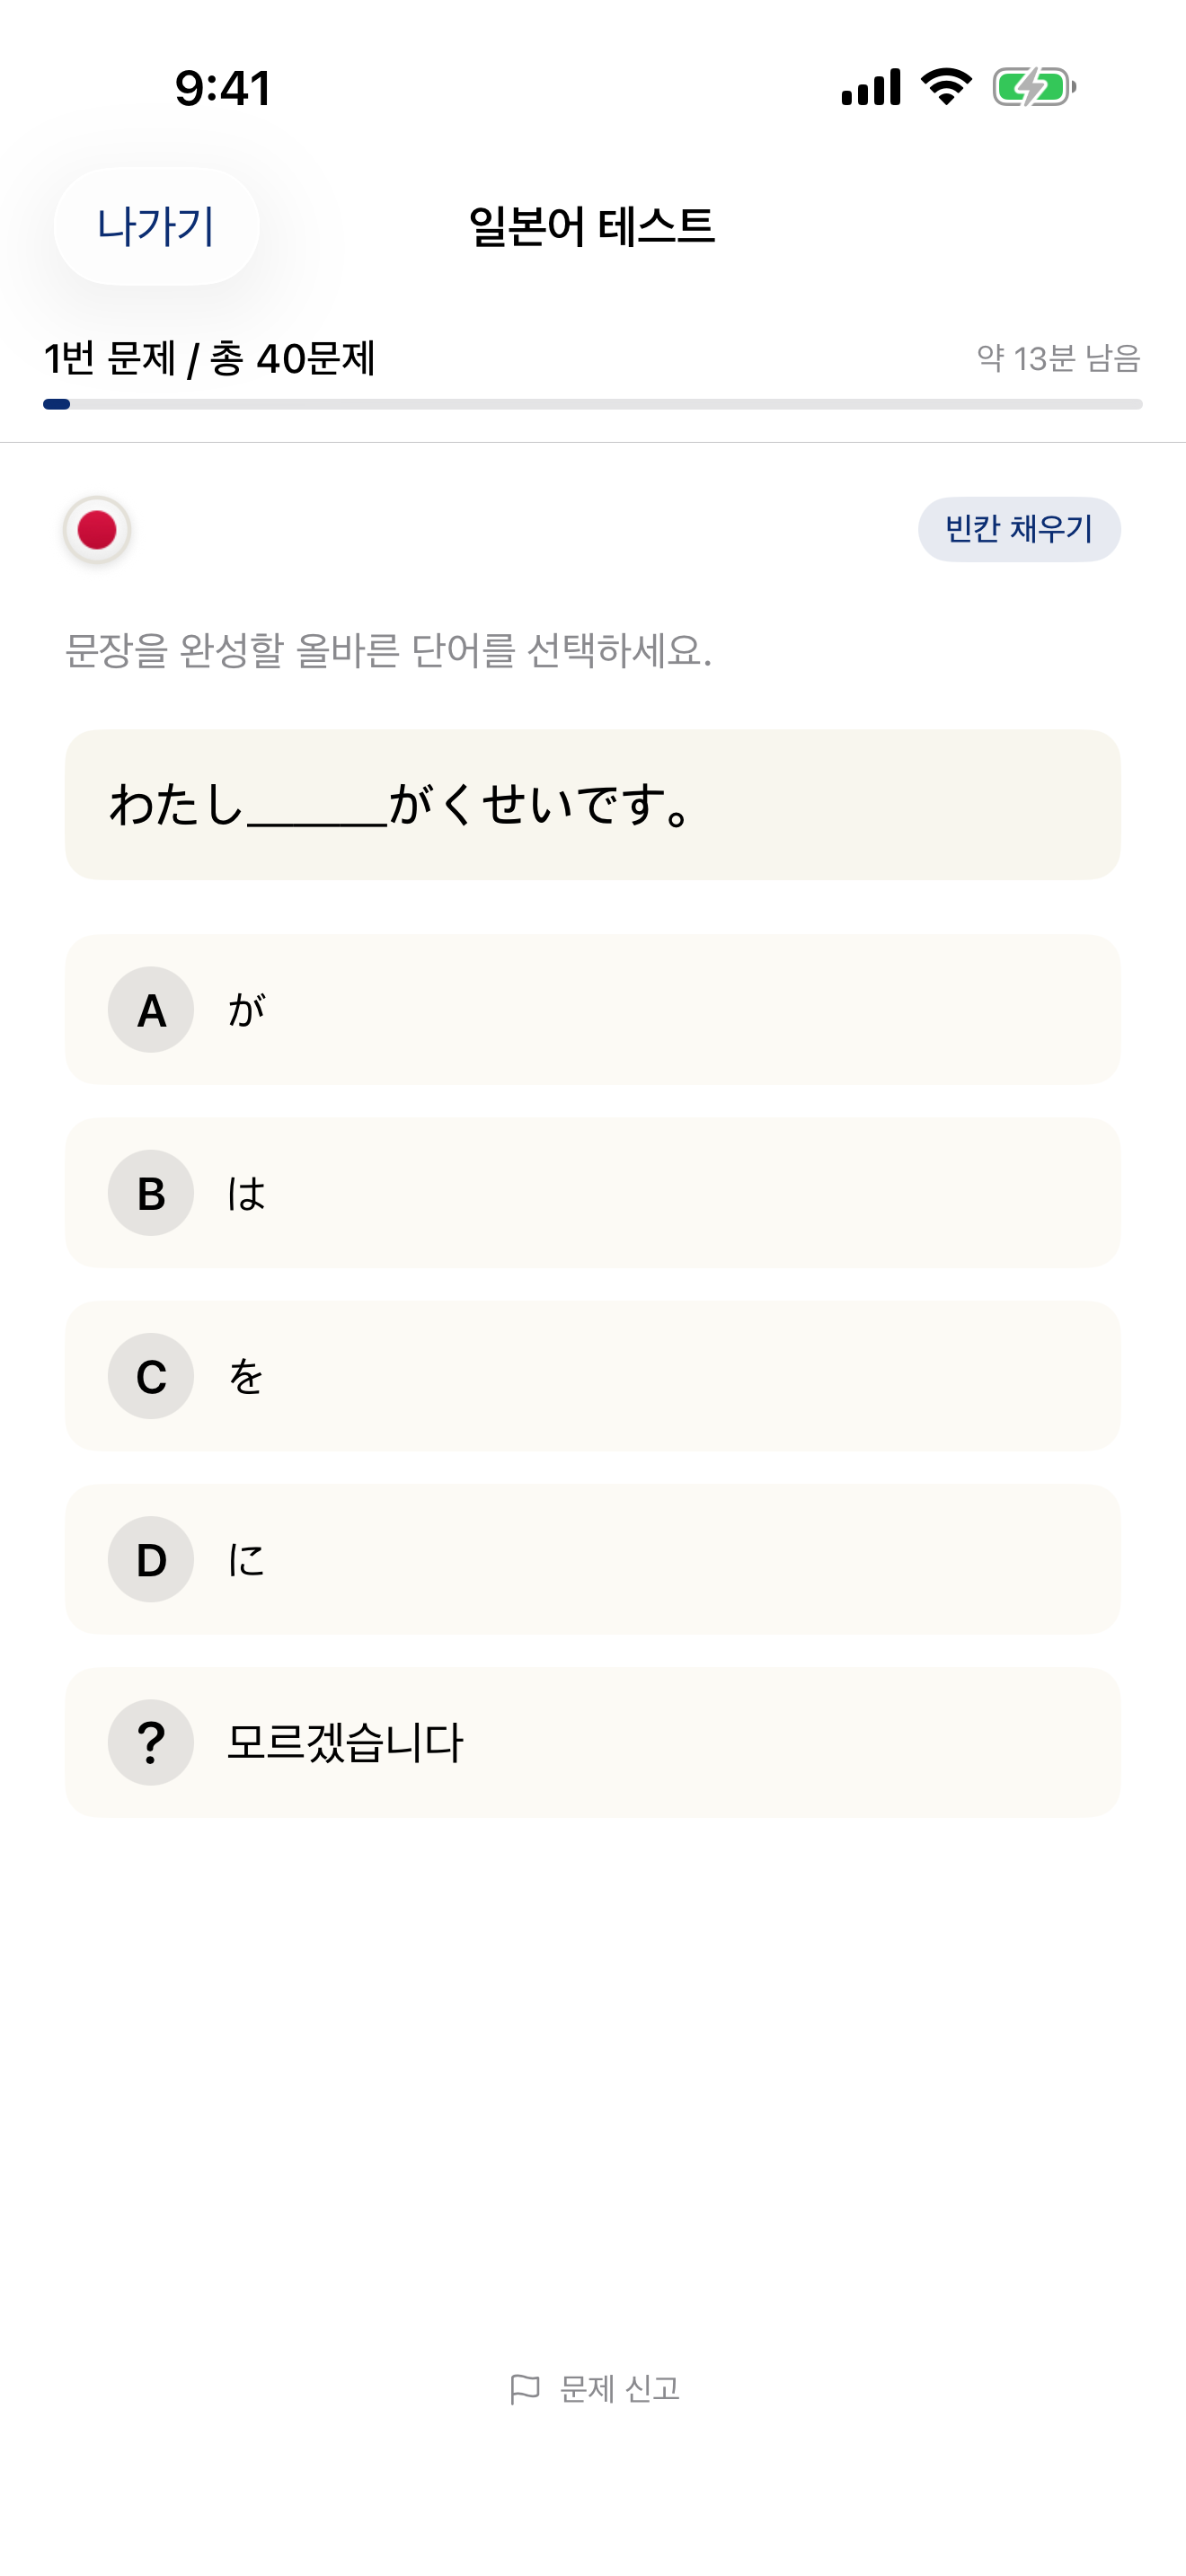Click the circled letter A icon
The height and width of the screenshot is (2576, 1186).
pyautogui.click(x=150, y=1010)
